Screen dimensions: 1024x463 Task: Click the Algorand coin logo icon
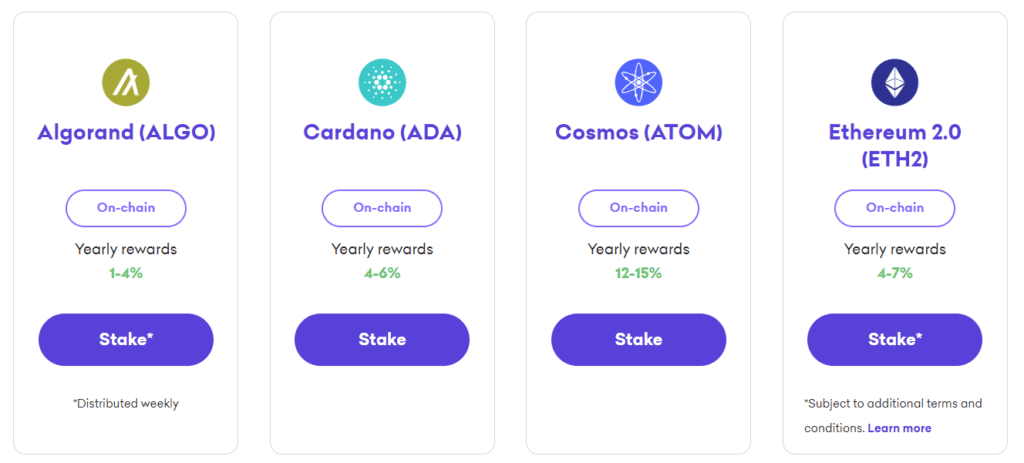pos(126,82)
